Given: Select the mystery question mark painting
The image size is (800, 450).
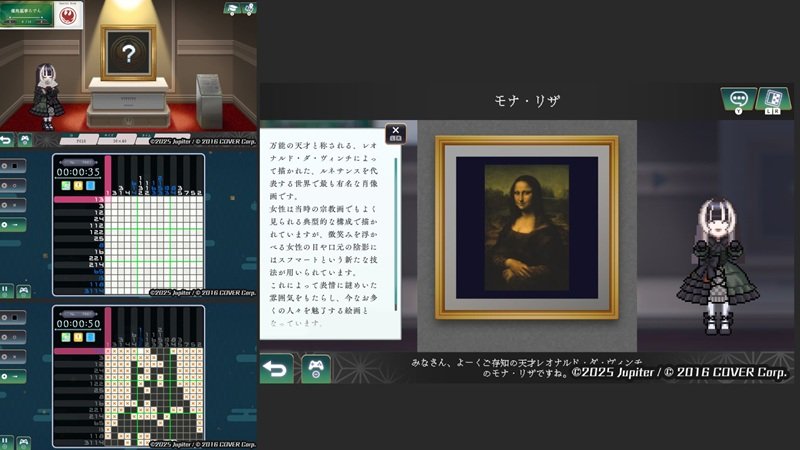Looking at the screenshot, I should tap(128, 53).
